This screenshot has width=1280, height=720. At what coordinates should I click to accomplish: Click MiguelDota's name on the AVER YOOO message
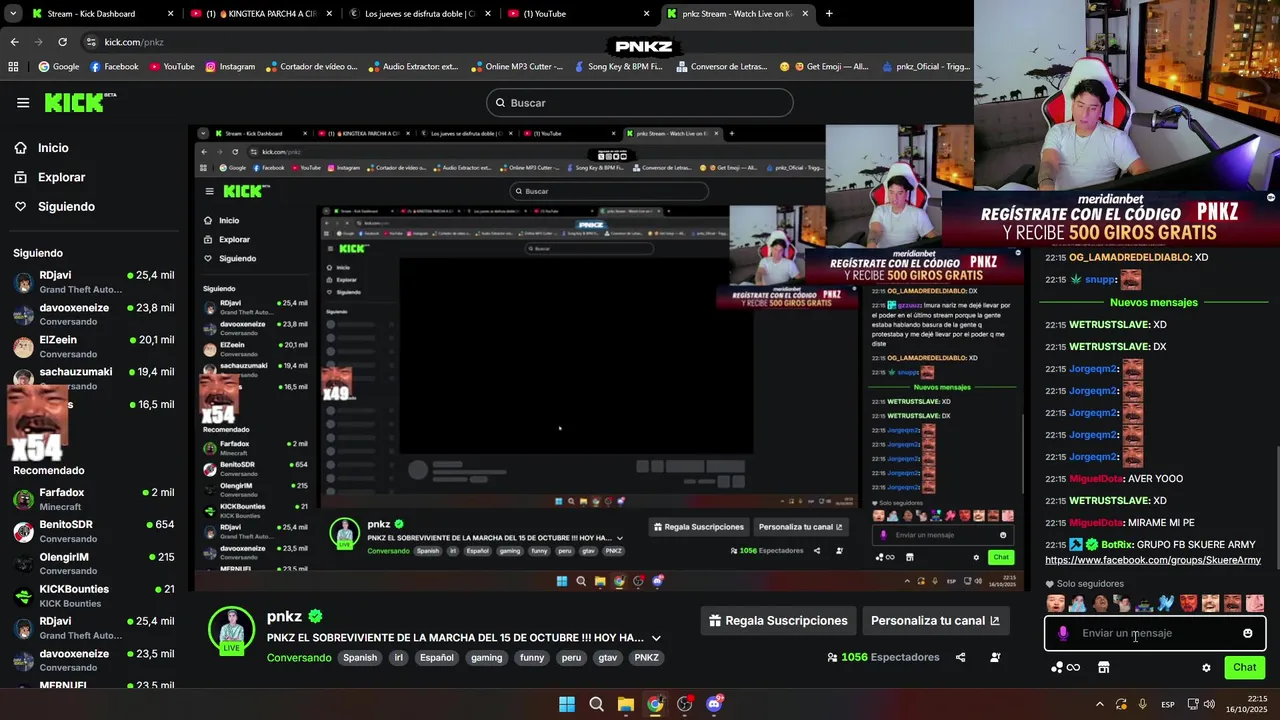point(1096,479)
